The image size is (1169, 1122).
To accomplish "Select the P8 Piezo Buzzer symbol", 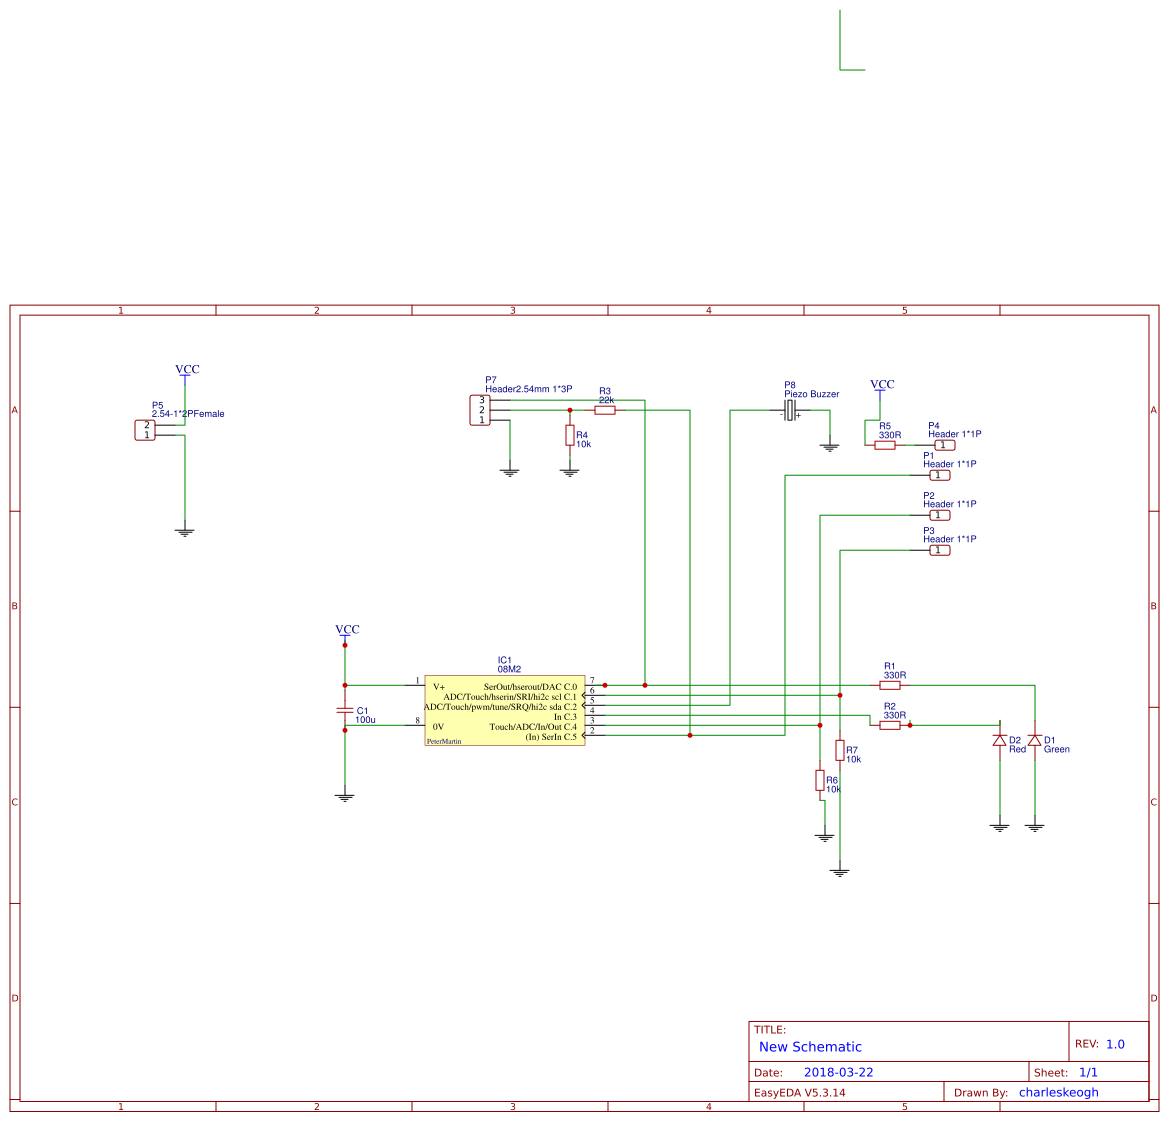I will 790,410.
